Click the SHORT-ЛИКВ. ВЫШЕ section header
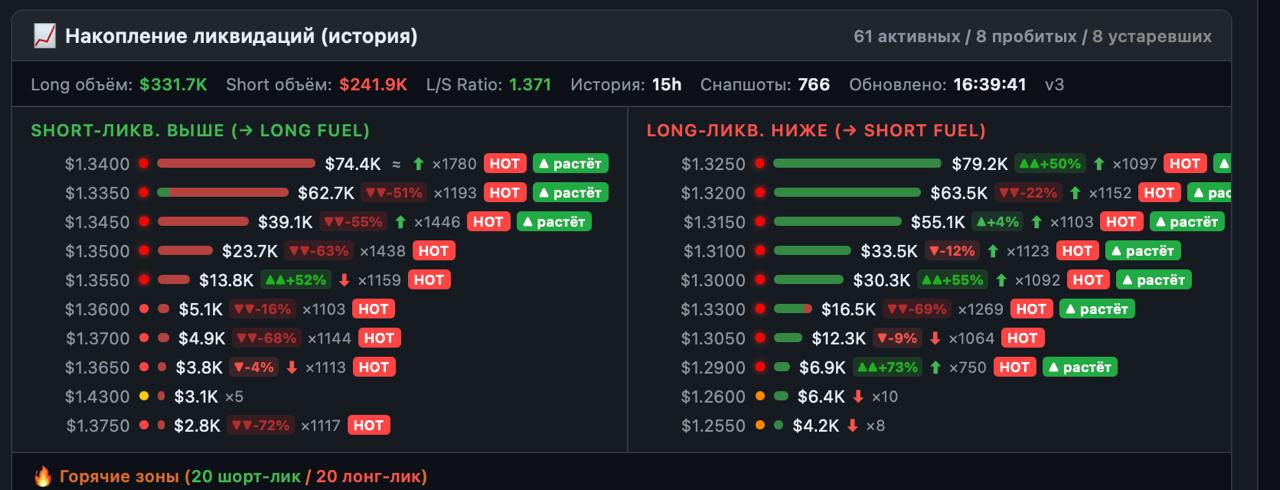The image size is (1280, 490). [x=200, y=130]
